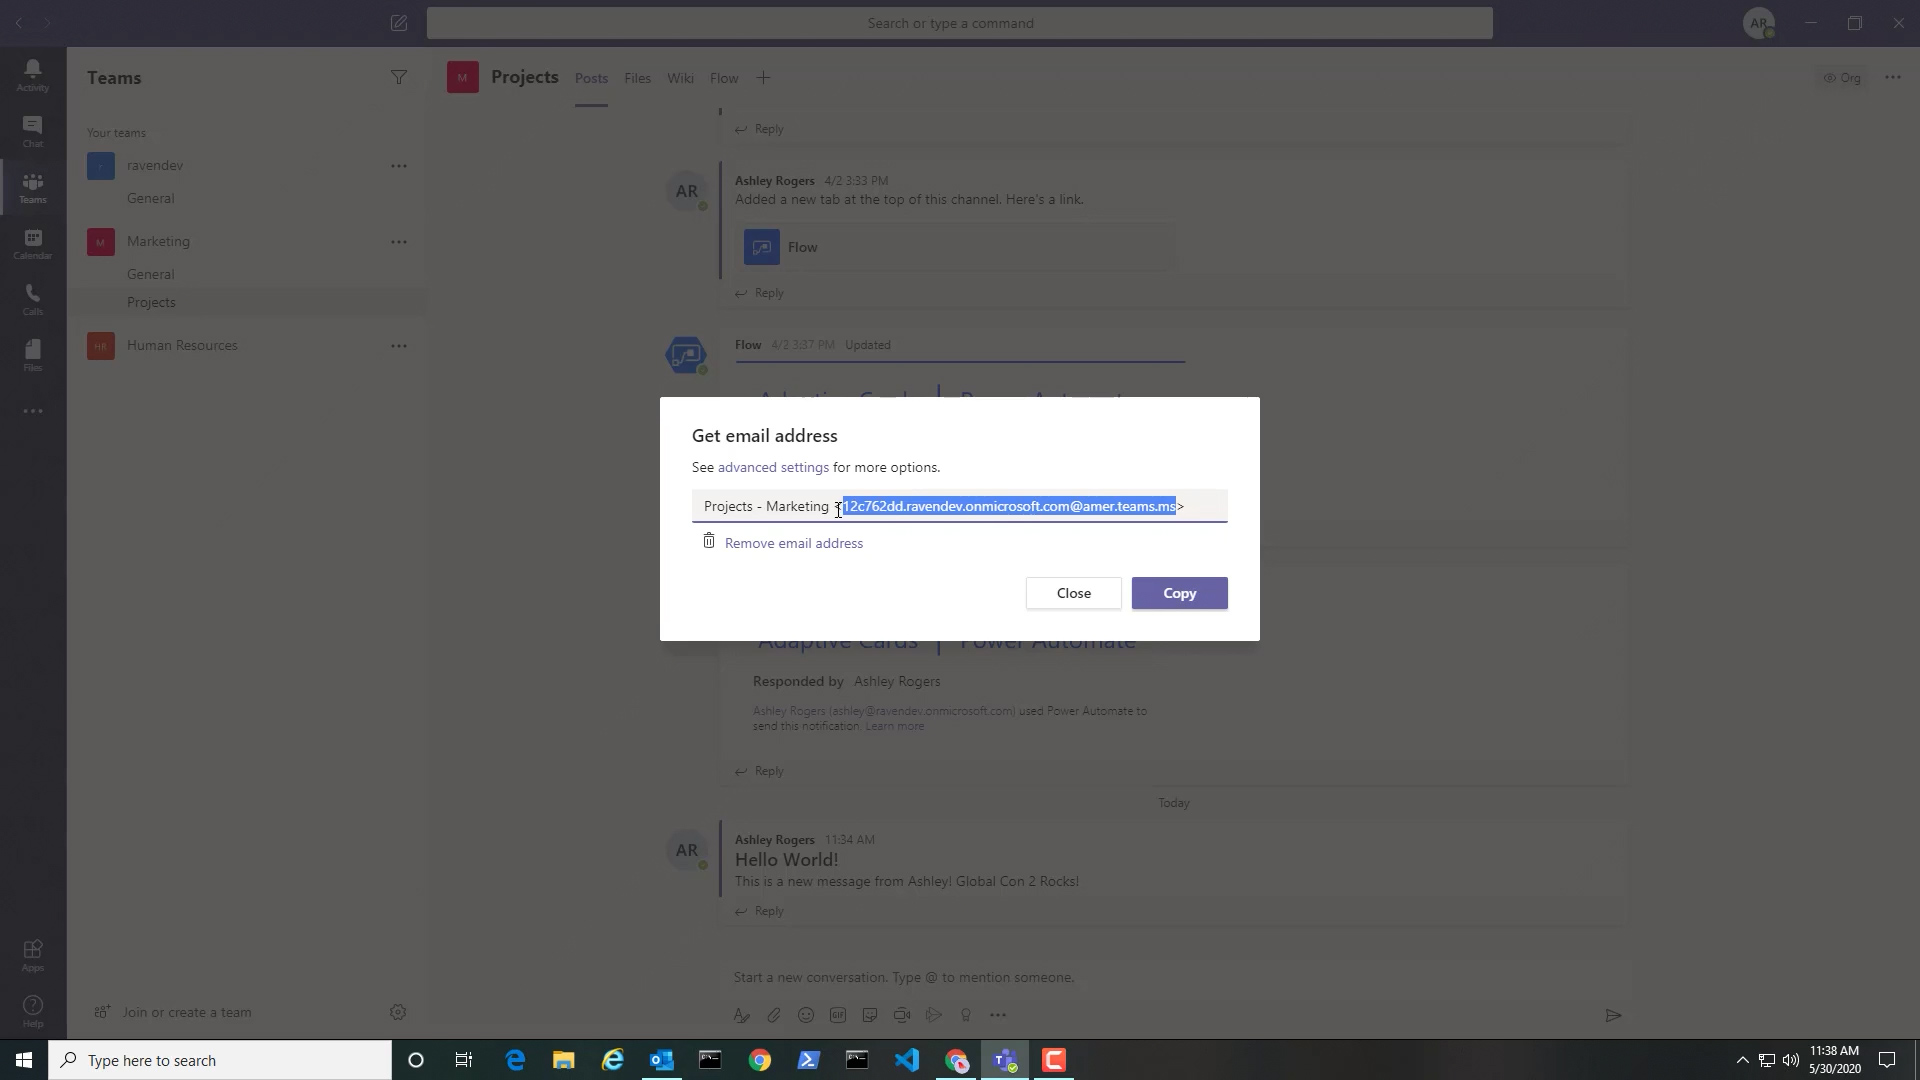Open manage teams gear icon
Viewport: 1920px width, 1080px height.
pyautogui.click(x=398, y=1012)
